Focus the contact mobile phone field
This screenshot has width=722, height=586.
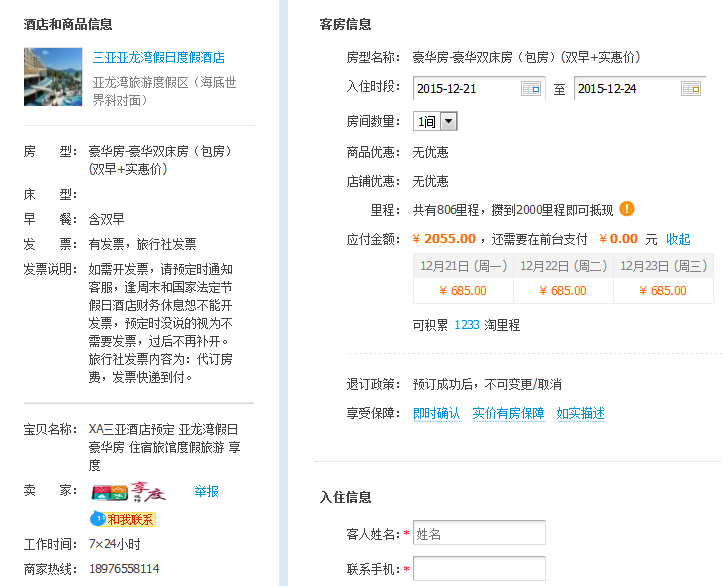click(479, 569)
